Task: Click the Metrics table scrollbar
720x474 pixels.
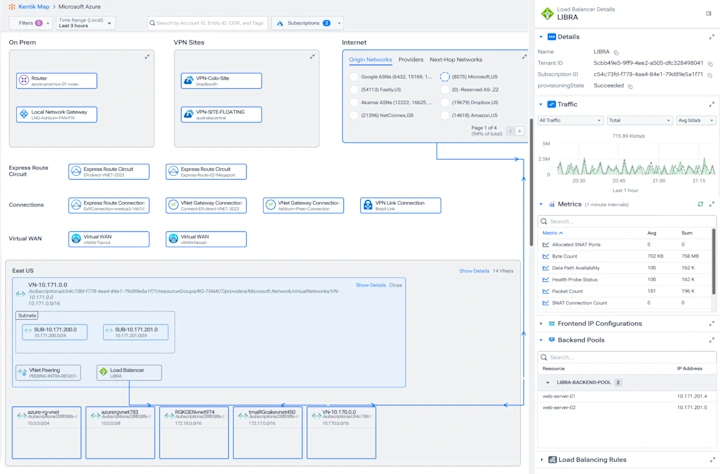Action: click(714, 262)
